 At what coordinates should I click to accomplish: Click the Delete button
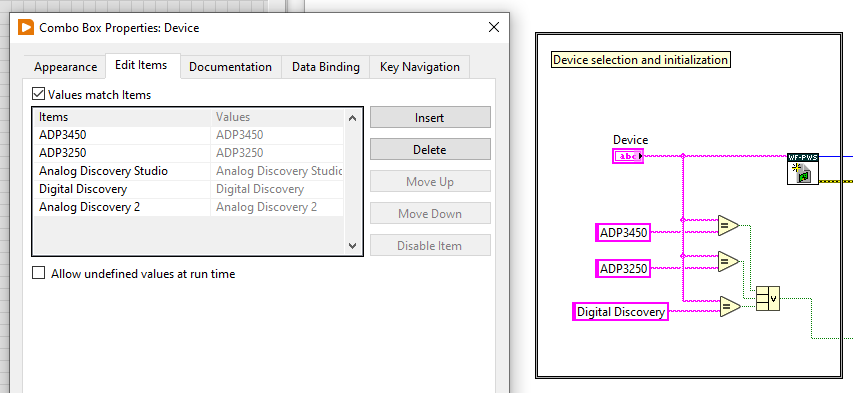[430, 150]
